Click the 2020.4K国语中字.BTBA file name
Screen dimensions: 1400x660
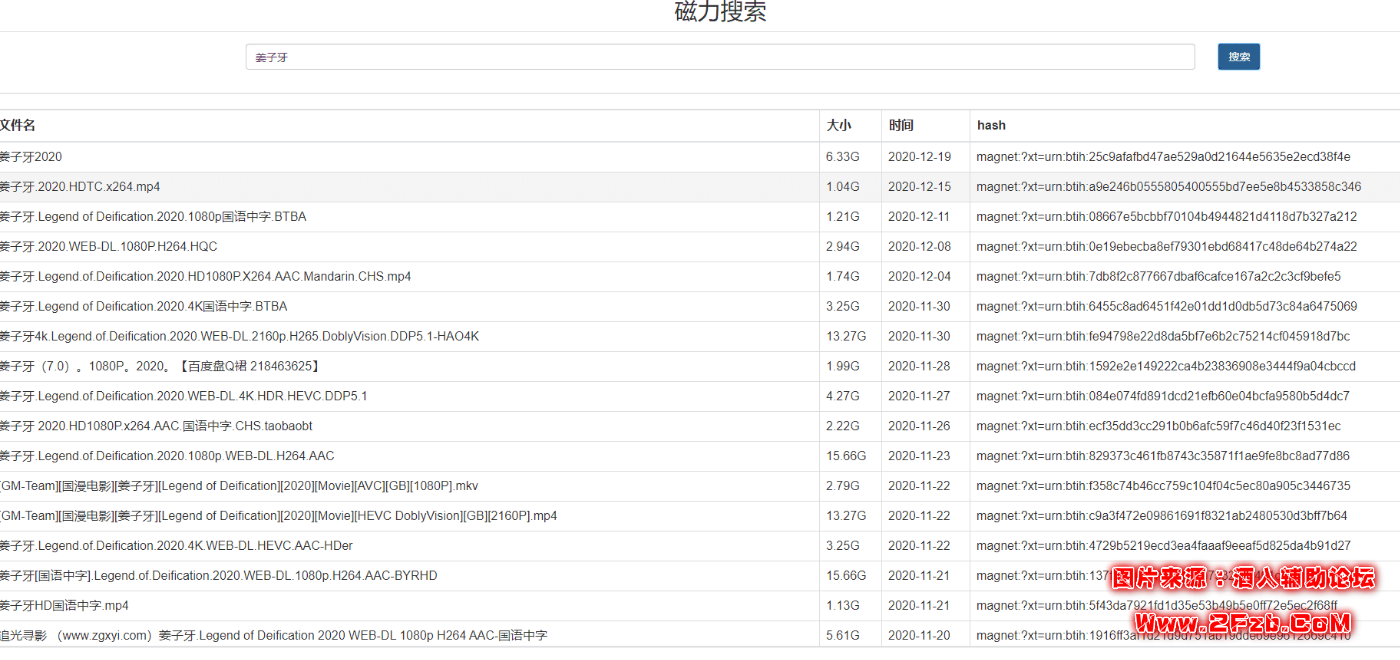tap(143, 306)
